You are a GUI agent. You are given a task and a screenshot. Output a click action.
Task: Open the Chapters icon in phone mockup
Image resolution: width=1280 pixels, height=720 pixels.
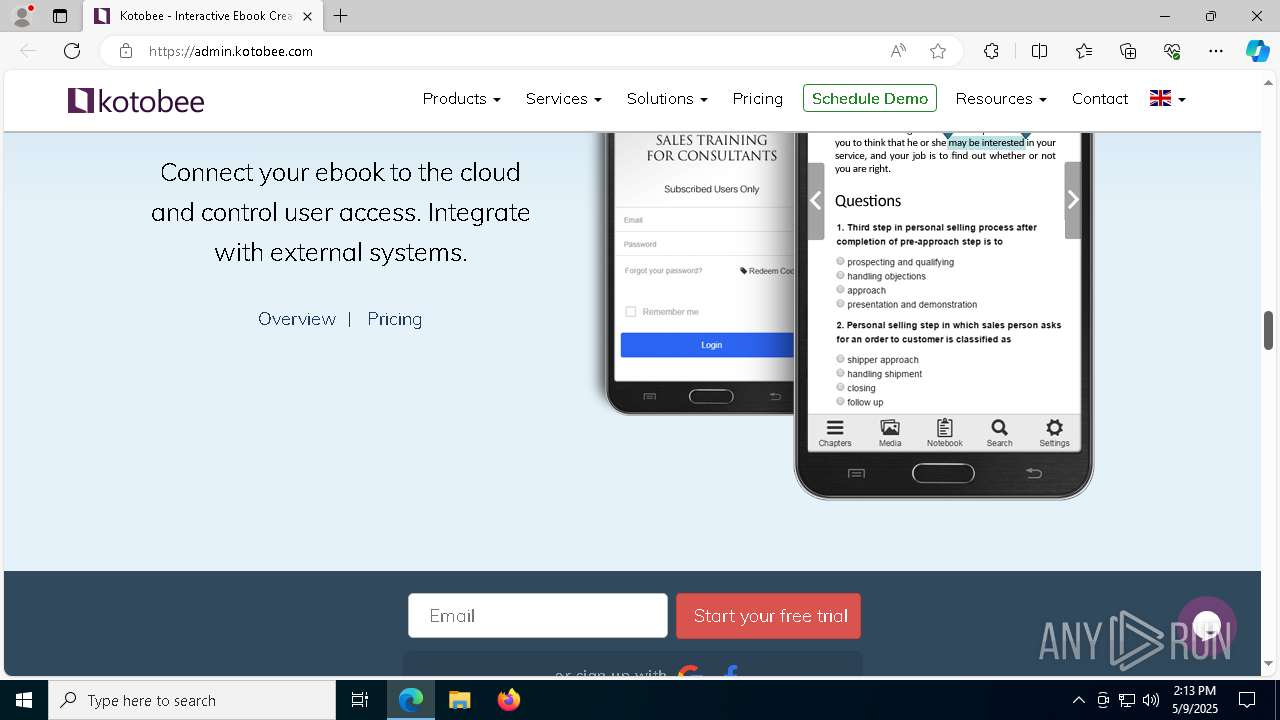point(835,433)
